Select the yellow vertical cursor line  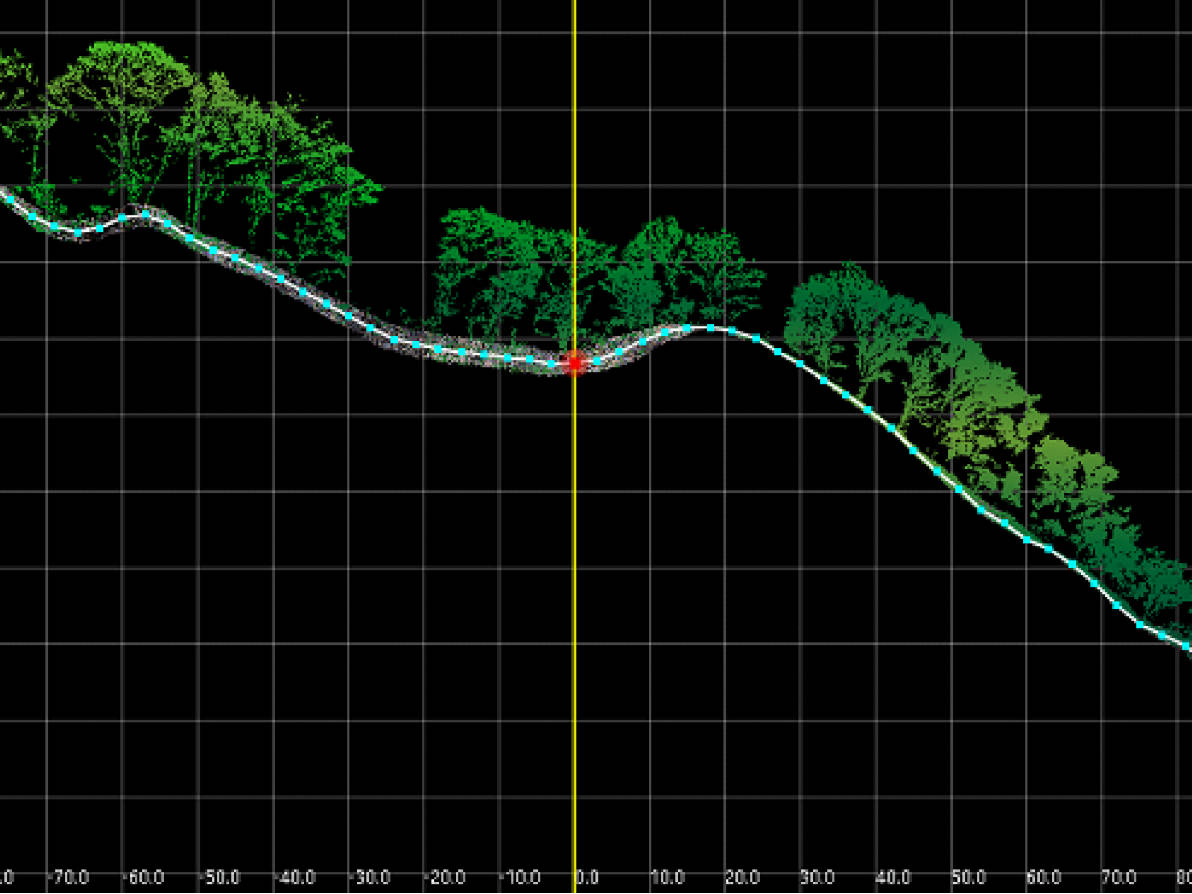[574, 447]
